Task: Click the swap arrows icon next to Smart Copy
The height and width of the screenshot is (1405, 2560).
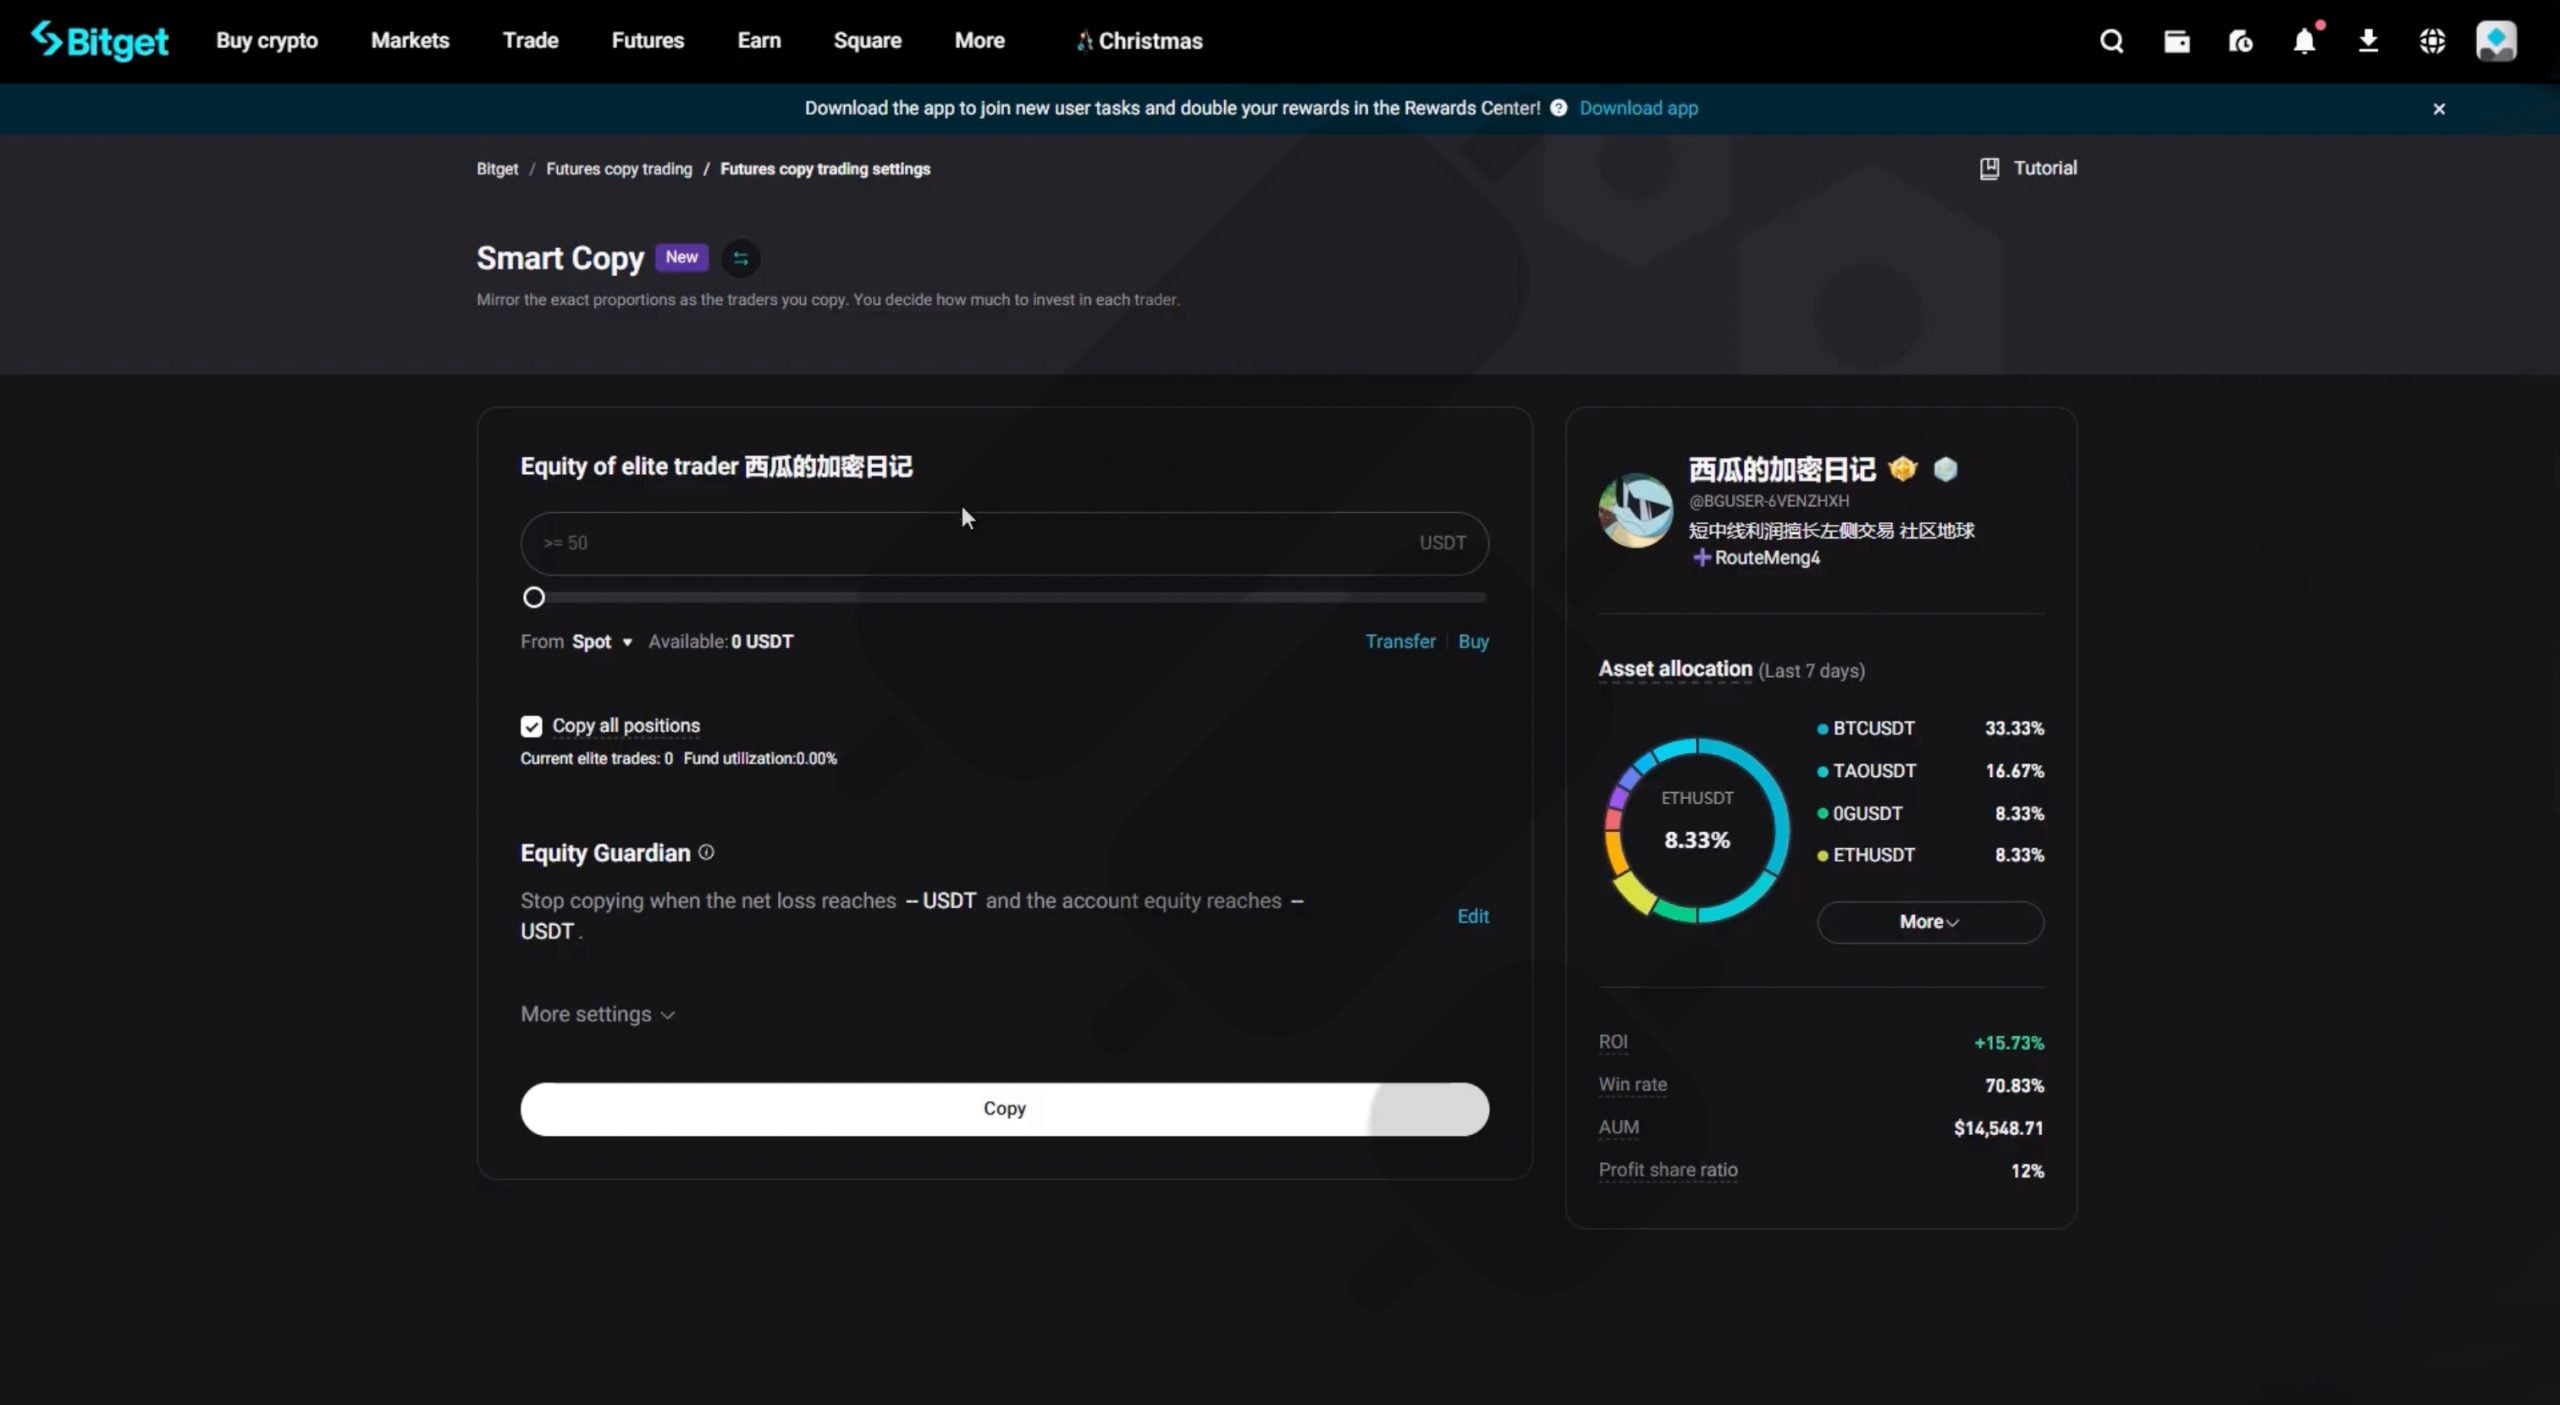Action: pos(740,258)
